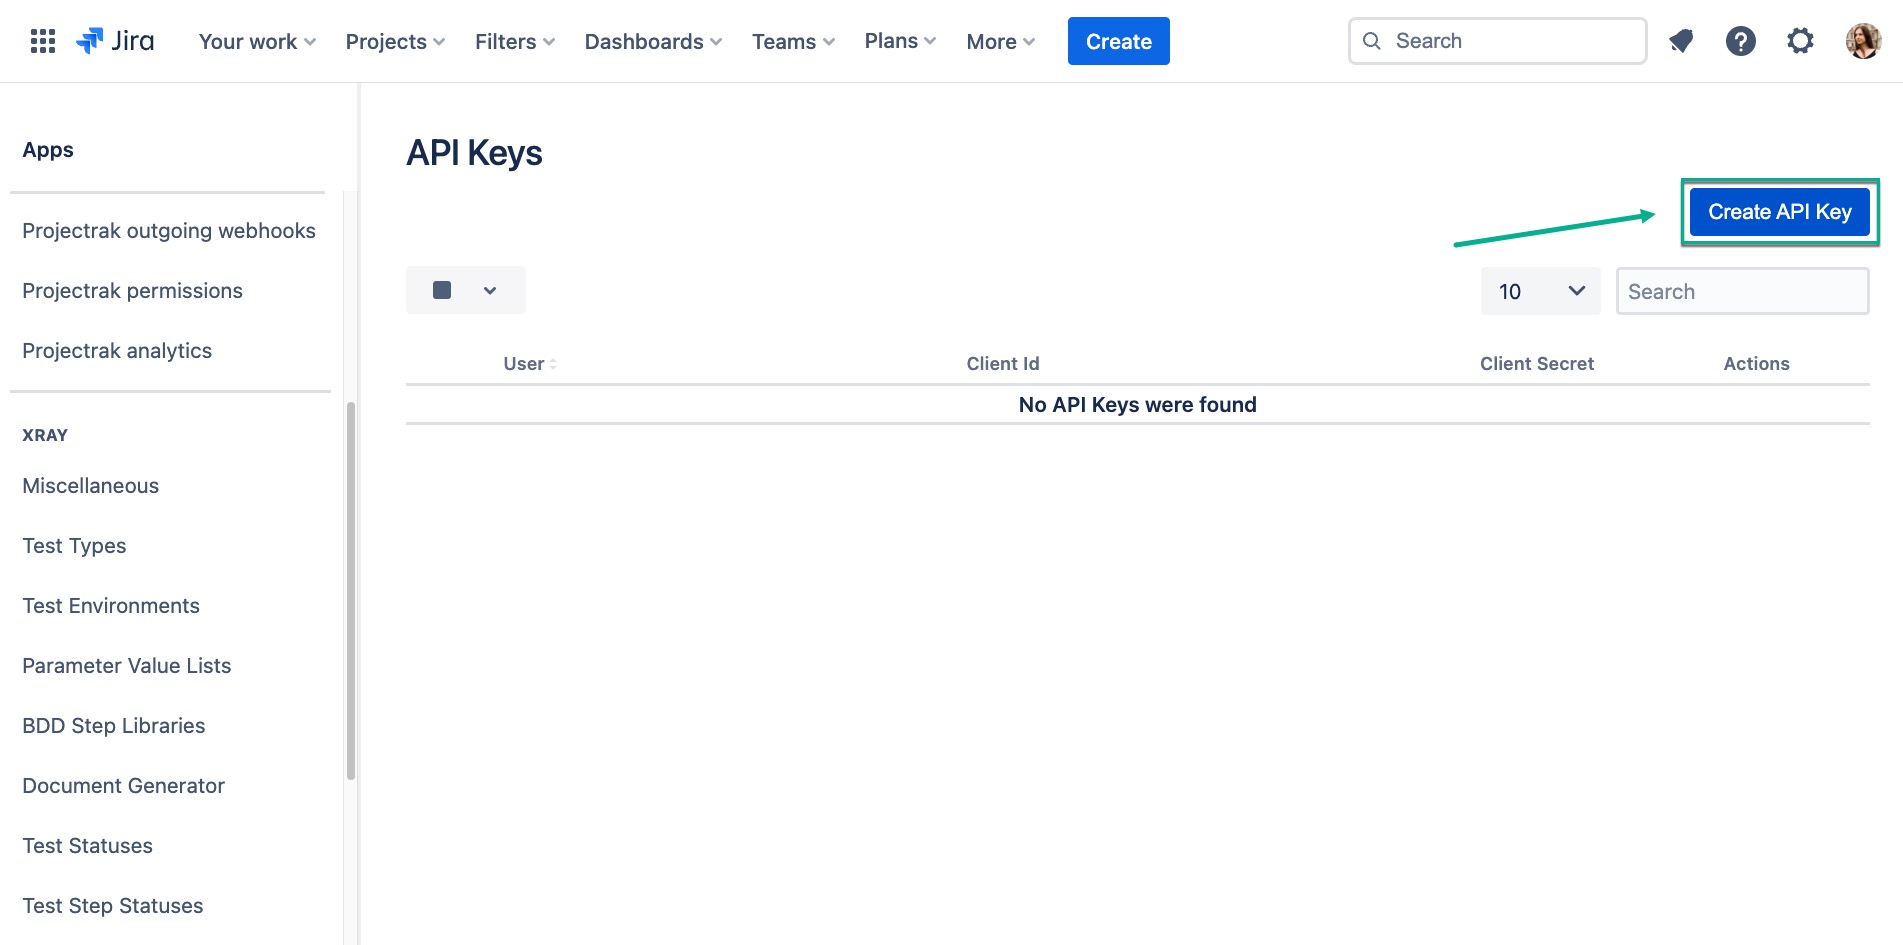
Task: Open the app switcher grid icon
Action: coord(43,41)
